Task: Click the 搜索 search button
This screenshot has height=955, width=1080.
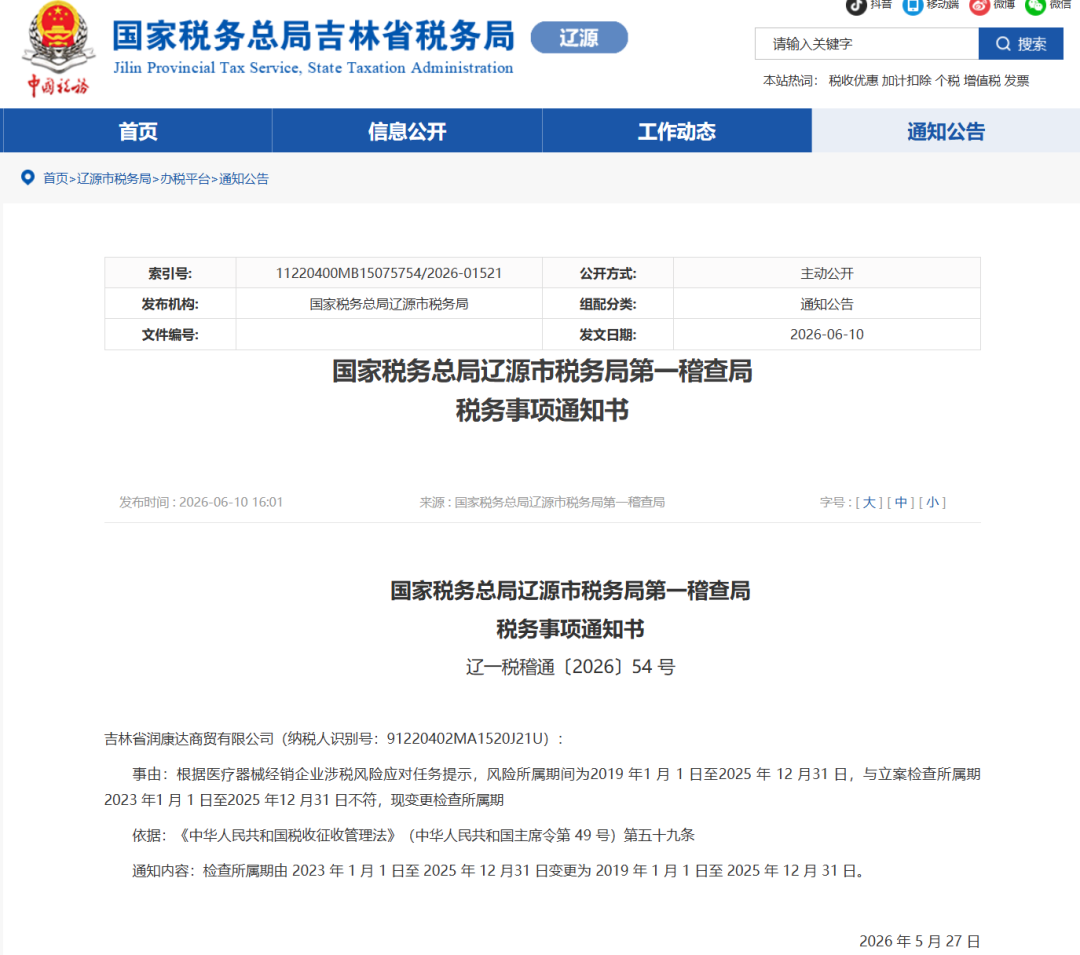Action: pos(1021,44)
